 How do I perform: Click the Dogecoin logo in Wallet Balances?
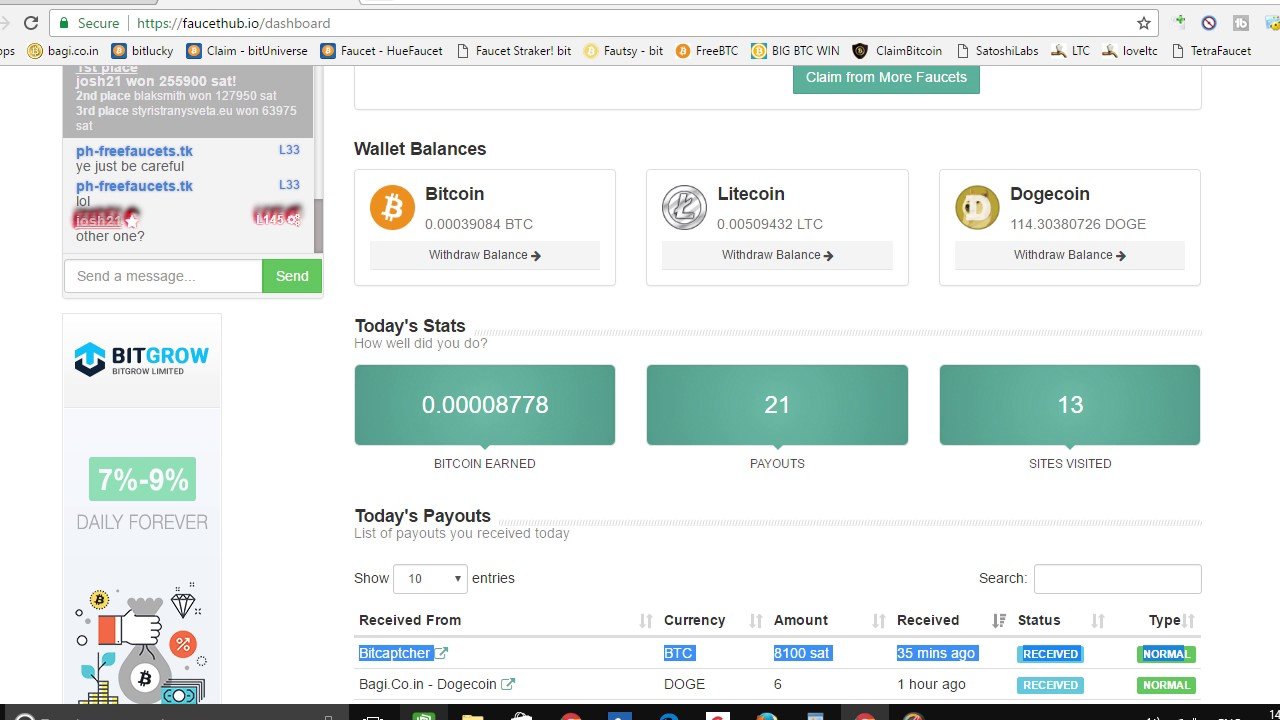pos(977,208)
